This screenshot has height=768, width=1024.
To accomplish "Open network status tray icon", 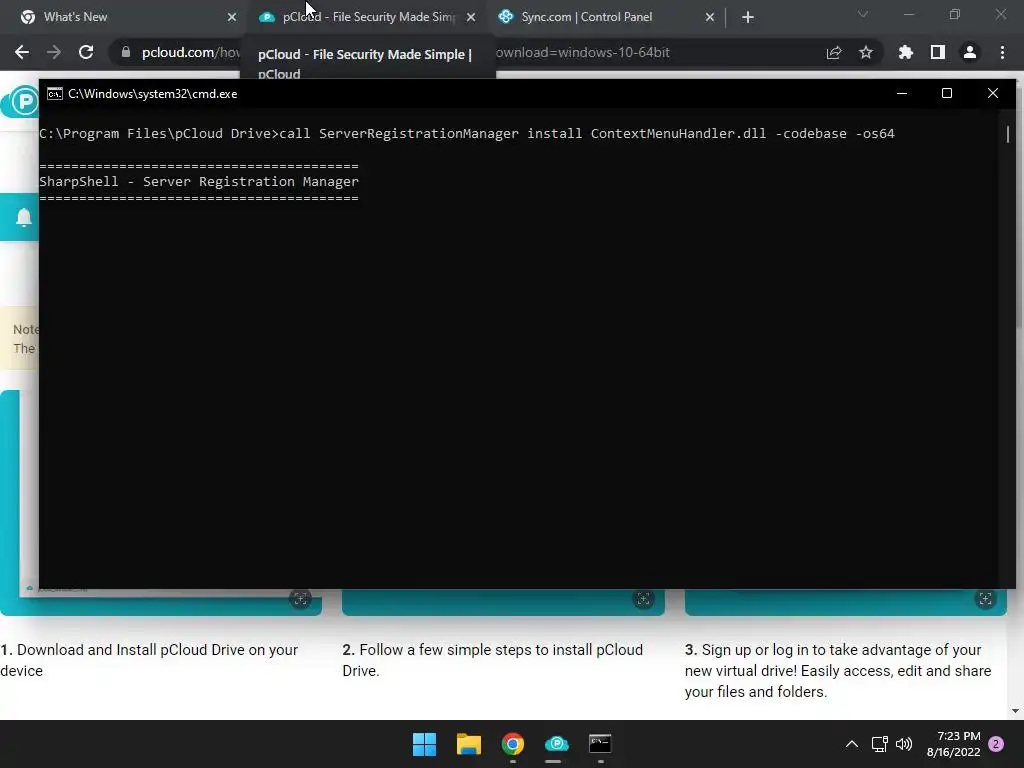I will point(880,744).
